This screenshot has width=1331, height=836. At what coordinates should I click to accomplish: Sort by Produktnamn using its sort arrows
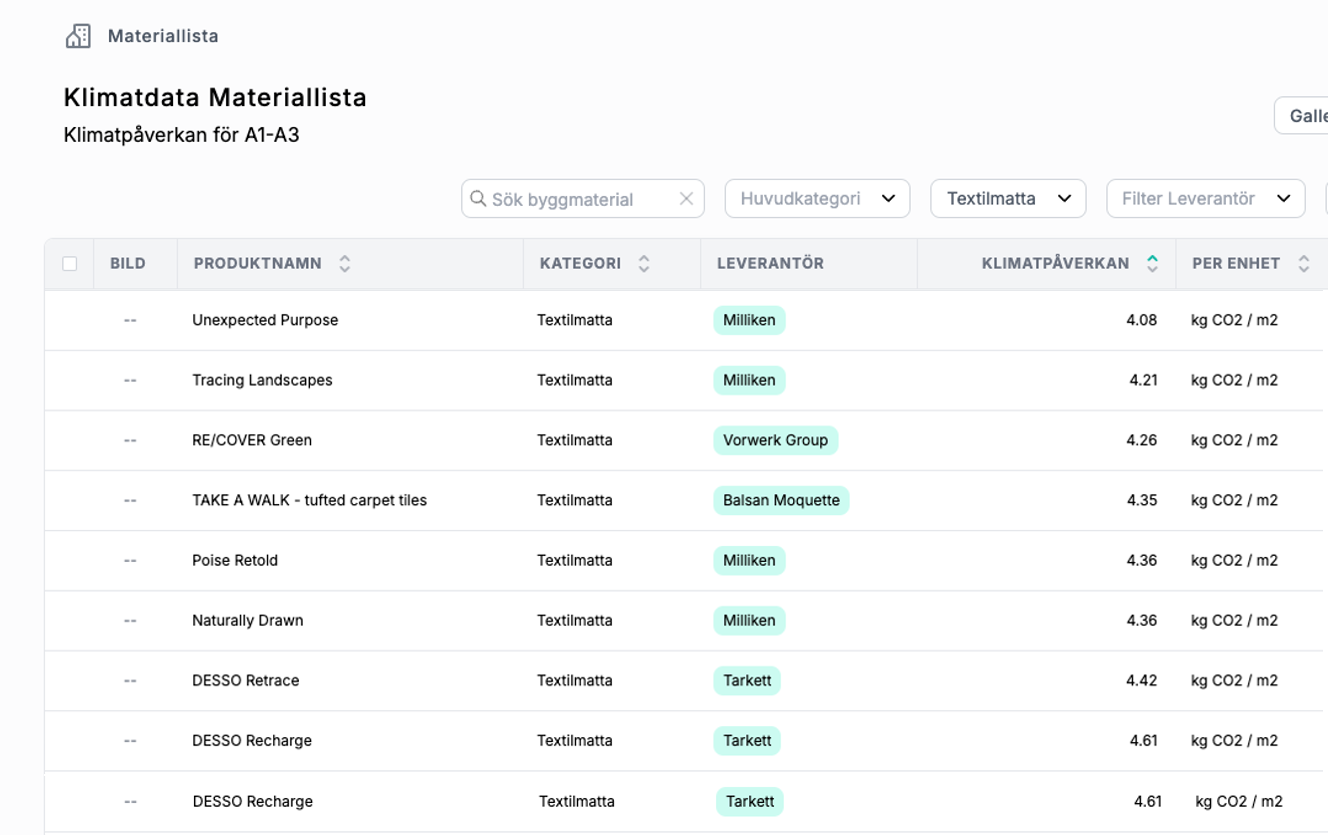pos(344,263)
